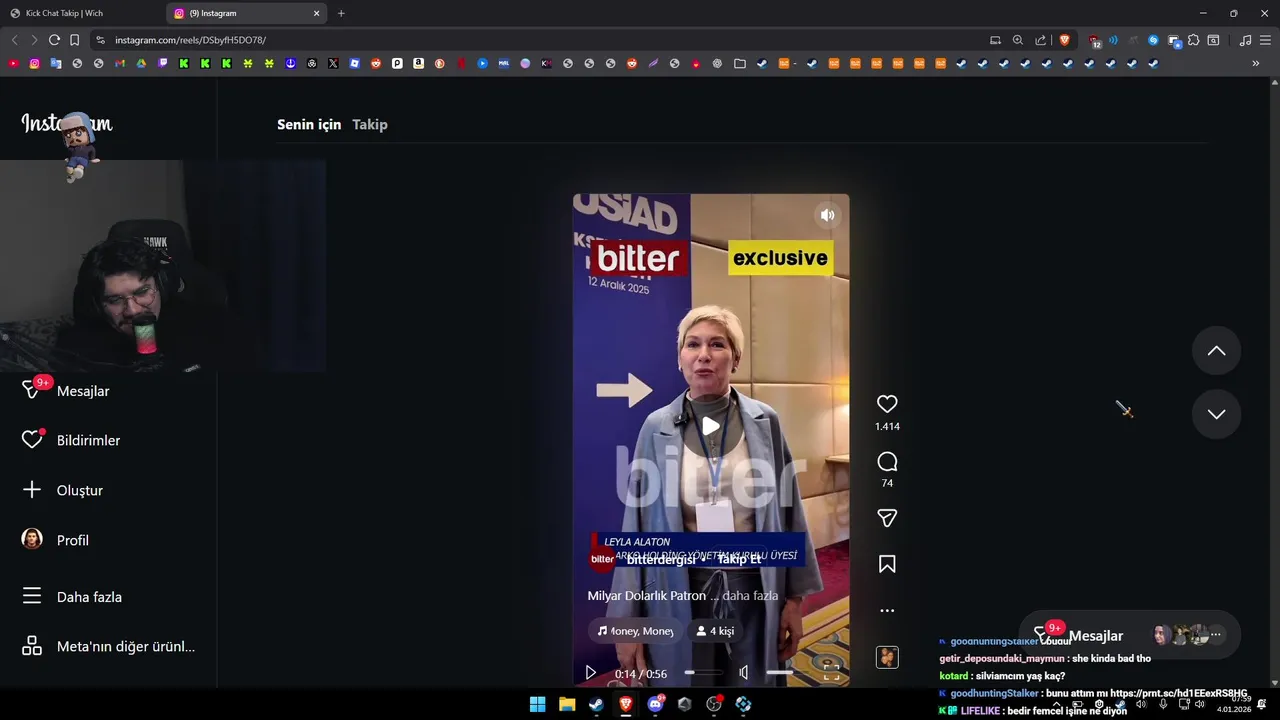Click the browser forward arrow
The width and height of the screenshot is (1280, 720).
click(33, 40)
